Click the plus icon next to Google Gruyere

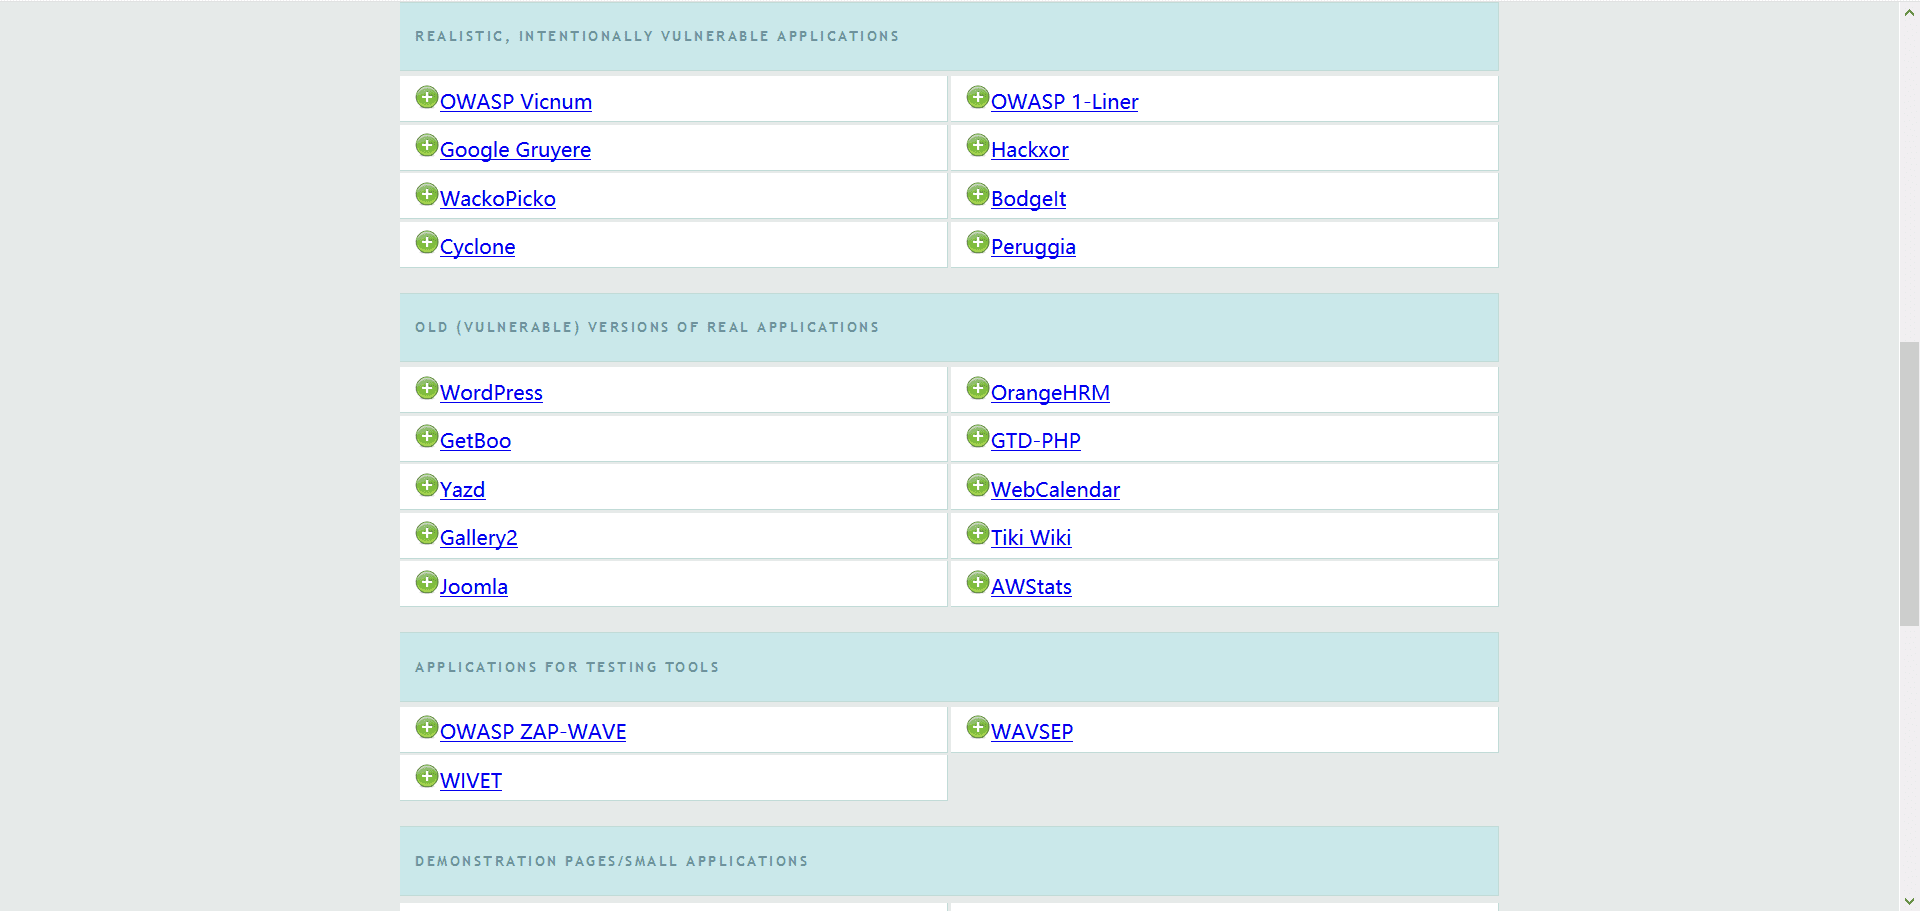point(427,145)
